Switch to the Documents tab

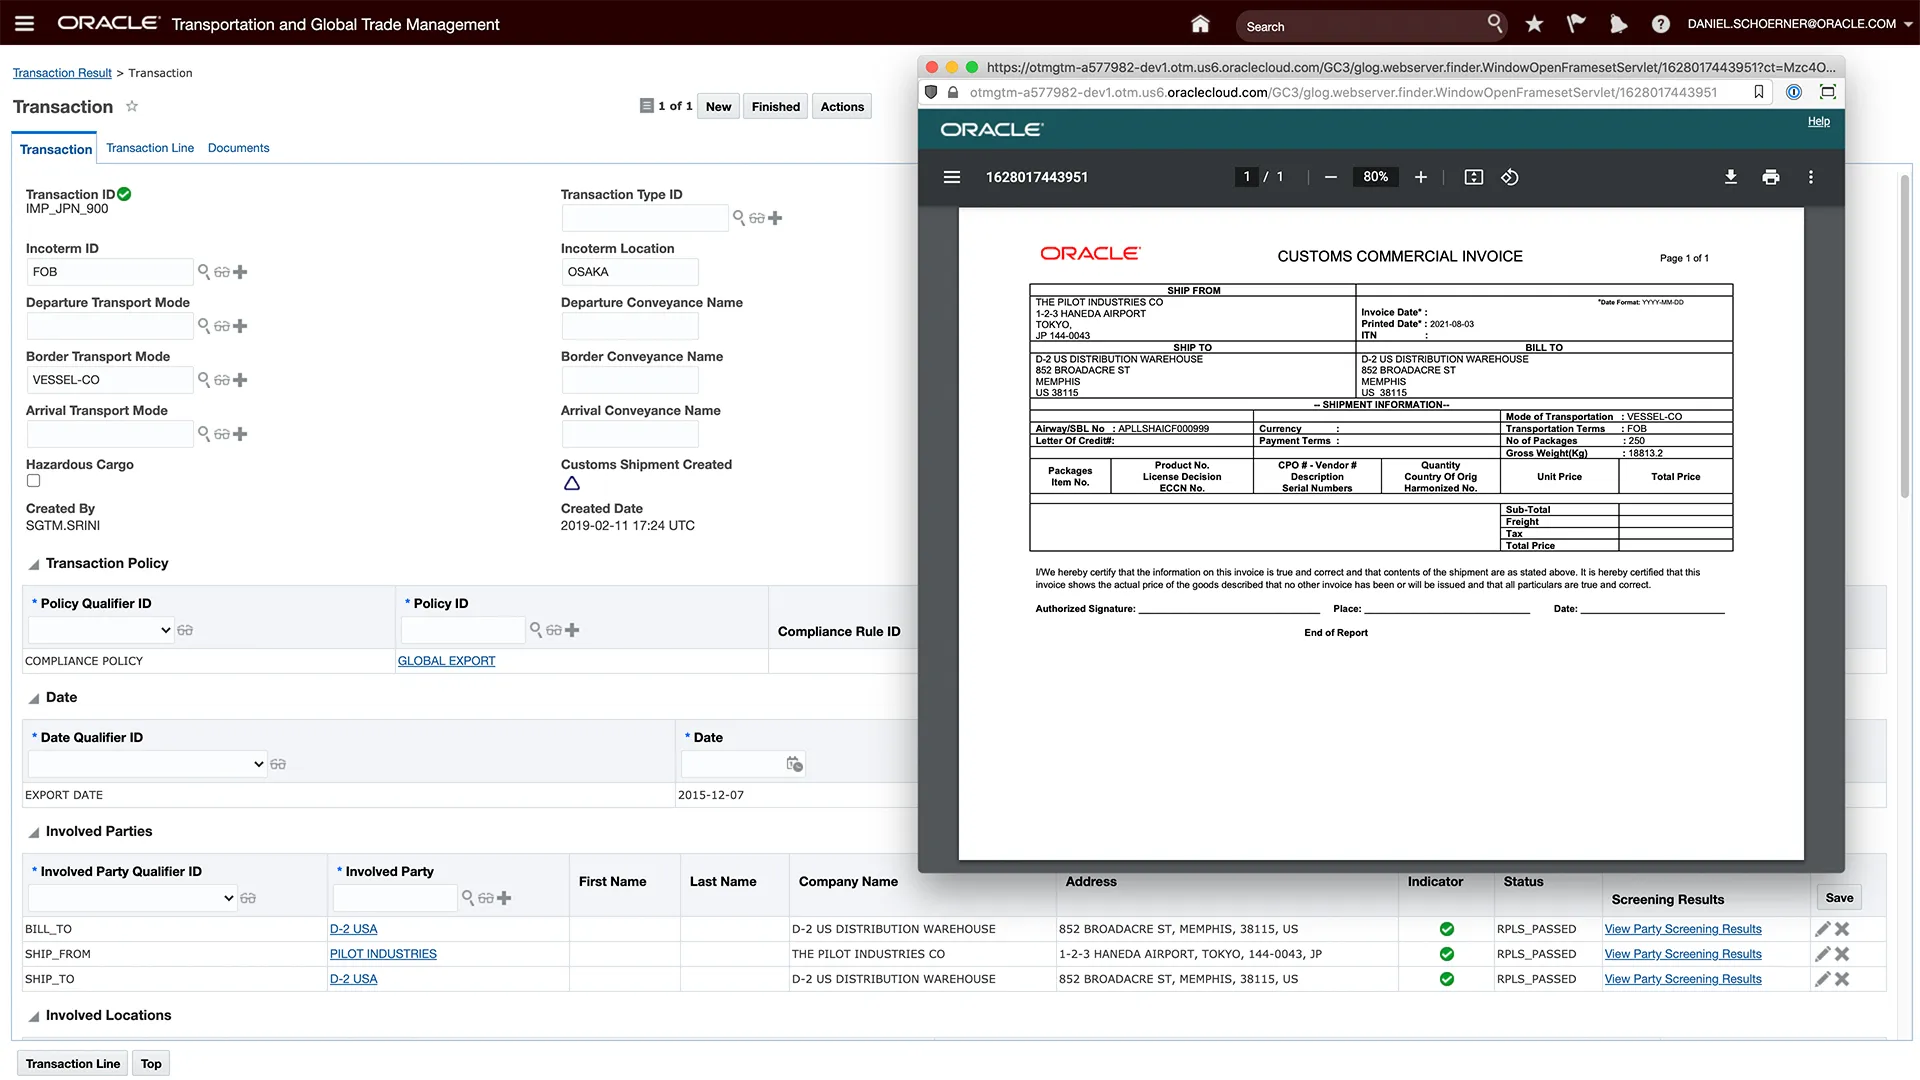[238, 148]
